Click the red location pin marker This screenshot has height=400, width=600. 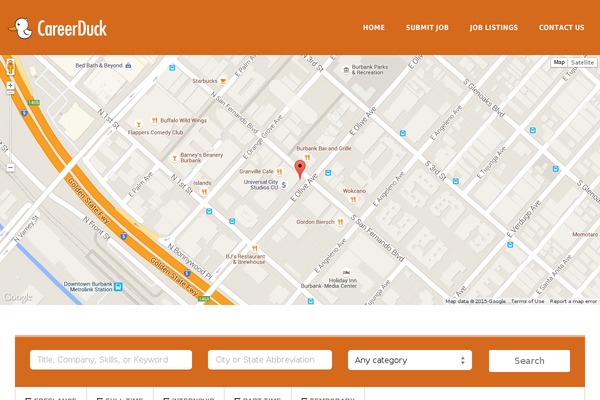click(x=300, y=169)
